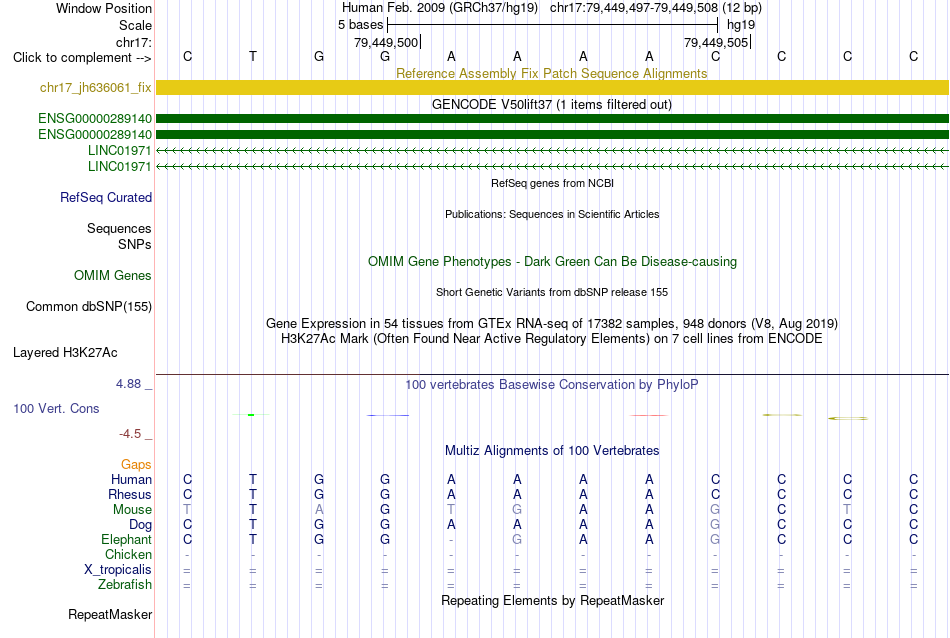Select the yellow fix patch alignment bar

[x=552, y=87]
